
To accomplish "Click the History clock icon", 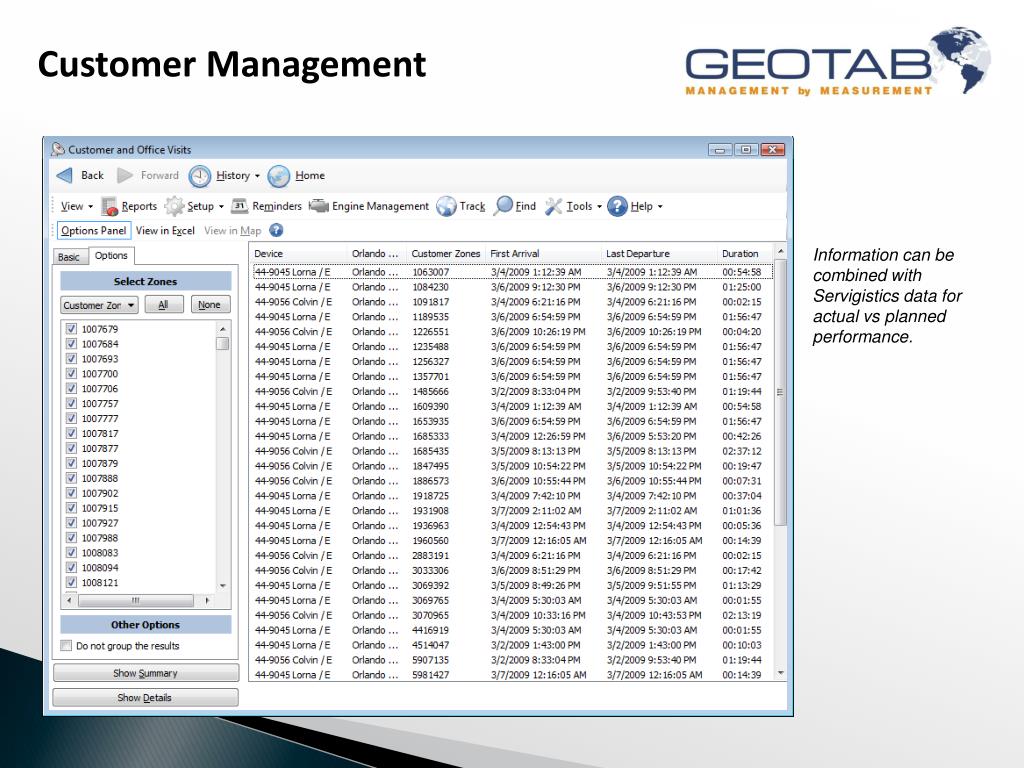I will [200, 176].
